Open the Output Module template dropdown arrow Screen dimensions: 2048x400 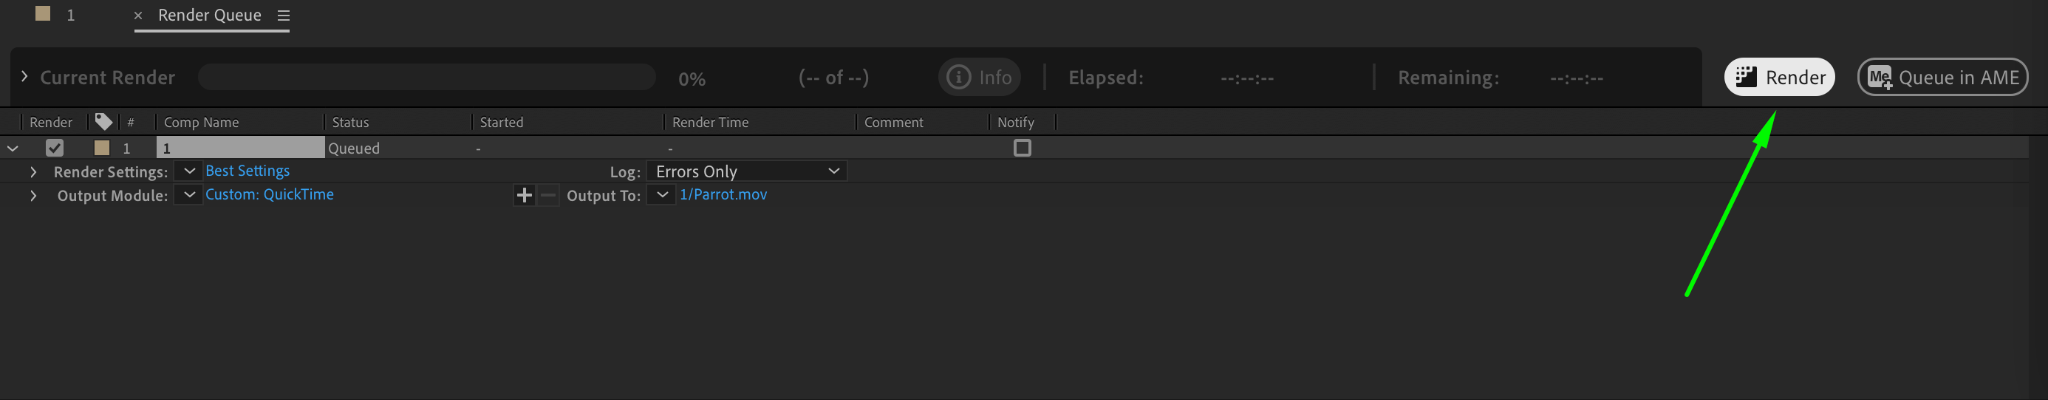point(189,195)
